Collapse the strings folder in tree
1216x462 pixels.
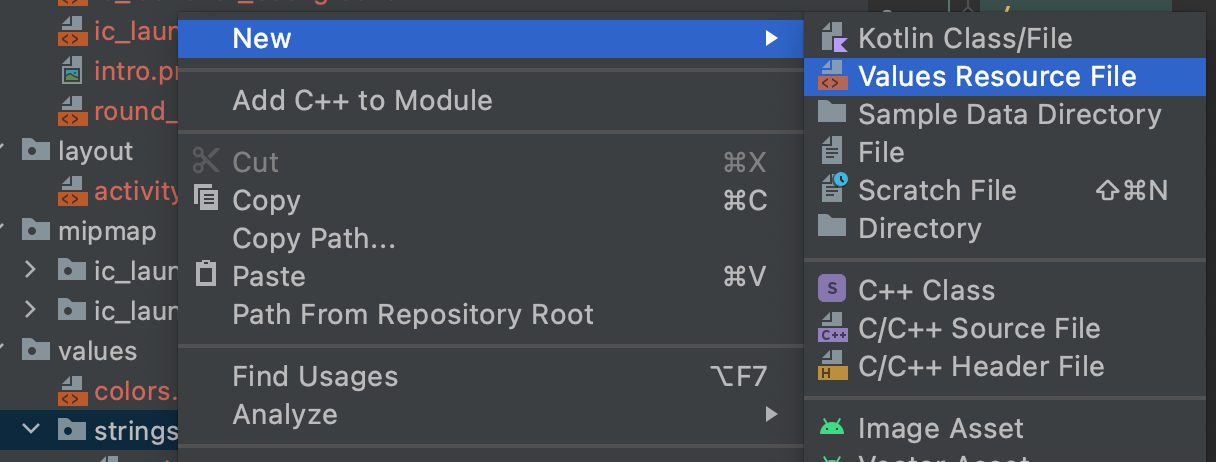[31, 430]
